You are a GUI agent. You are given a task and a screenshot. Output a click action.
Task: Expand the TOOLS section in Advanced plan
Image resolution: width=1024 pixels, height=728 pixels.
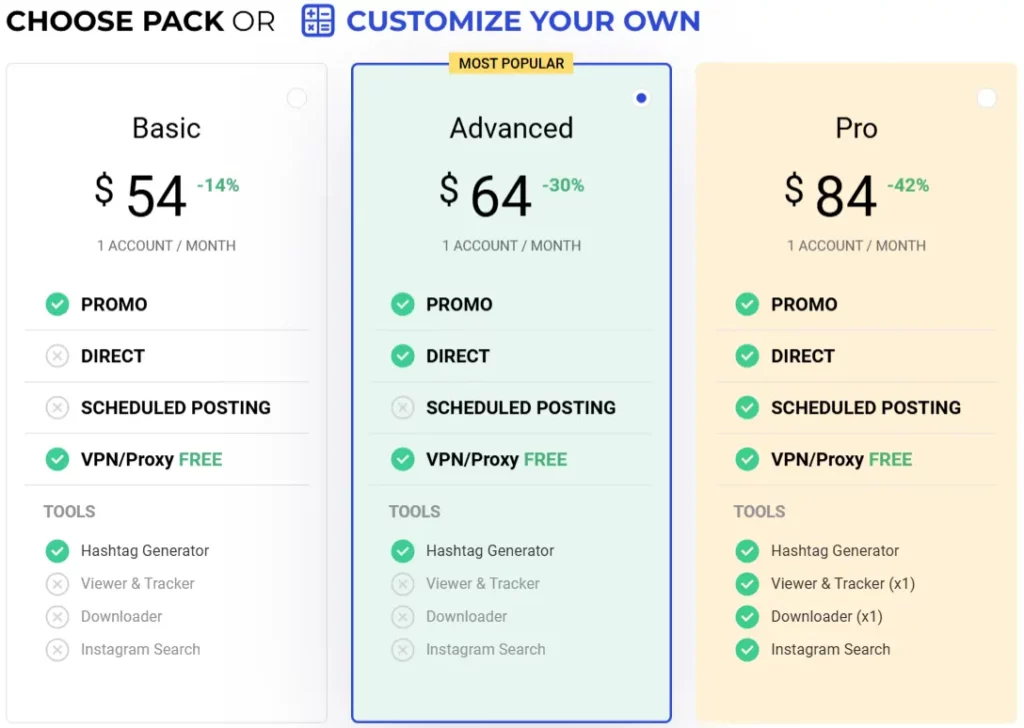point(414,511)
